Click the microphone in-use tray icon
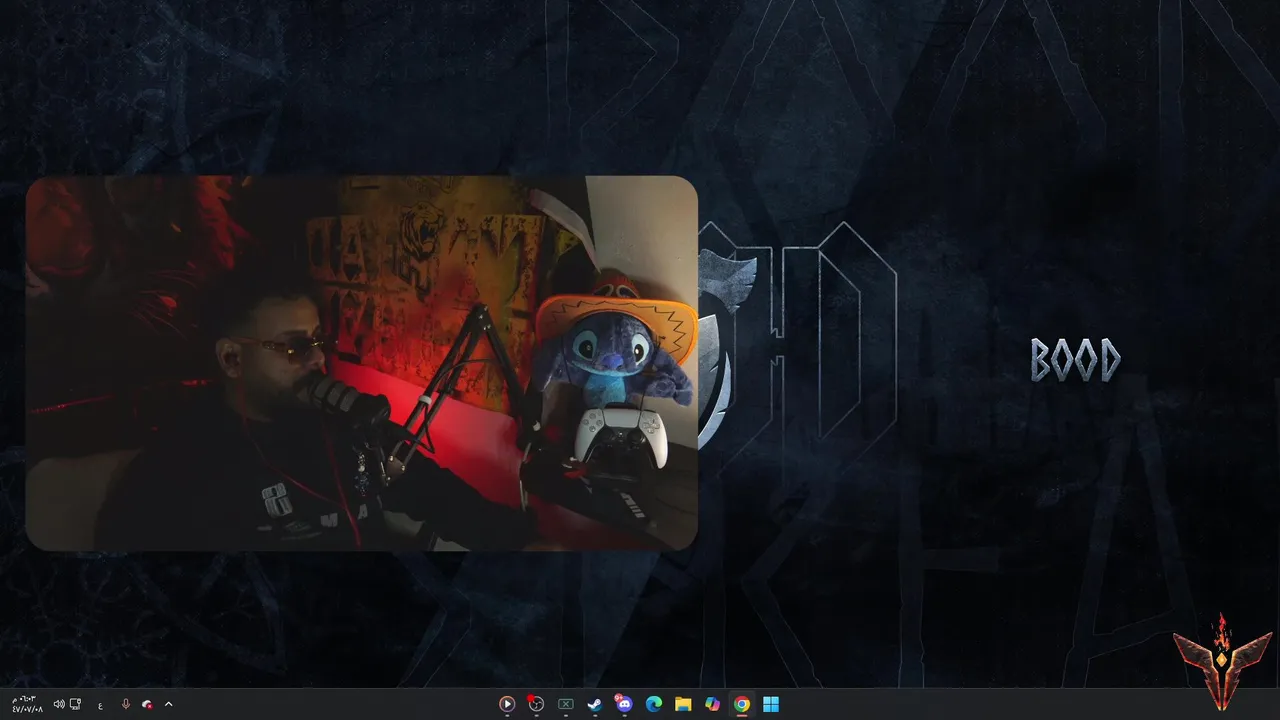The height and width of the screenshot is (720, 1280). pos(125,704)
